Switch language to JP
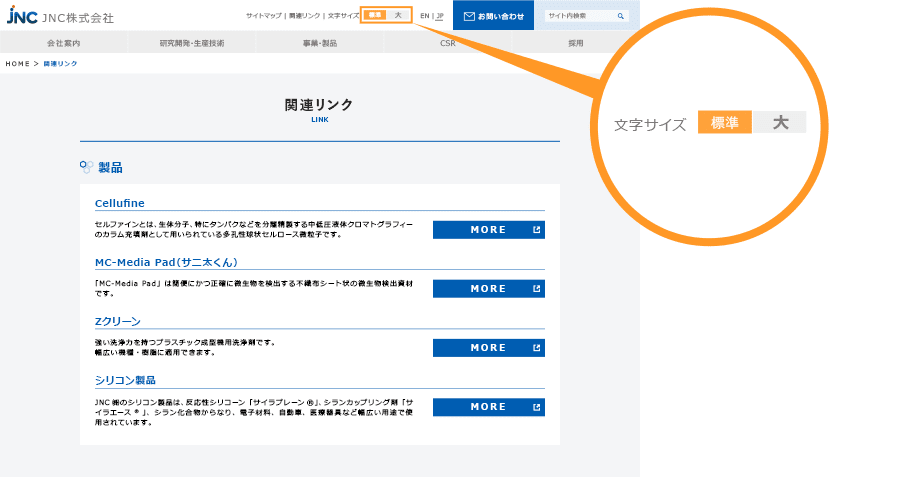This screenshot has height=477, width=901. [x=440, y=16]
